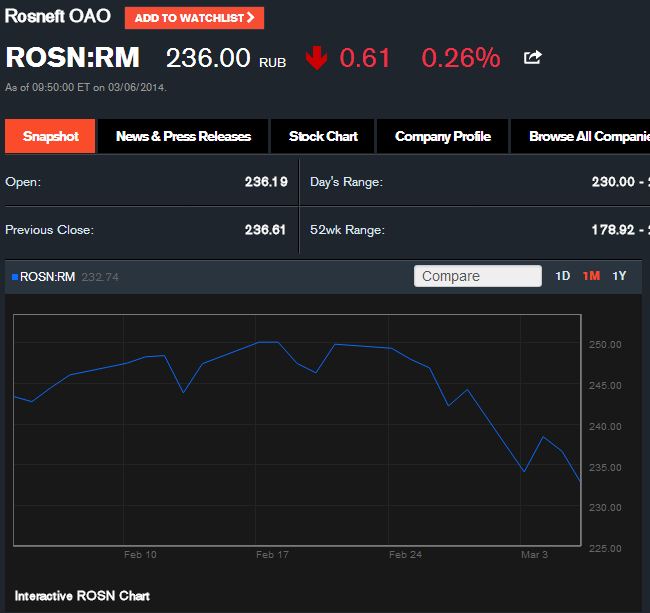Screen dimensions: 650x613
Task: Click the red down arrow price indicator
Action: 317,58
